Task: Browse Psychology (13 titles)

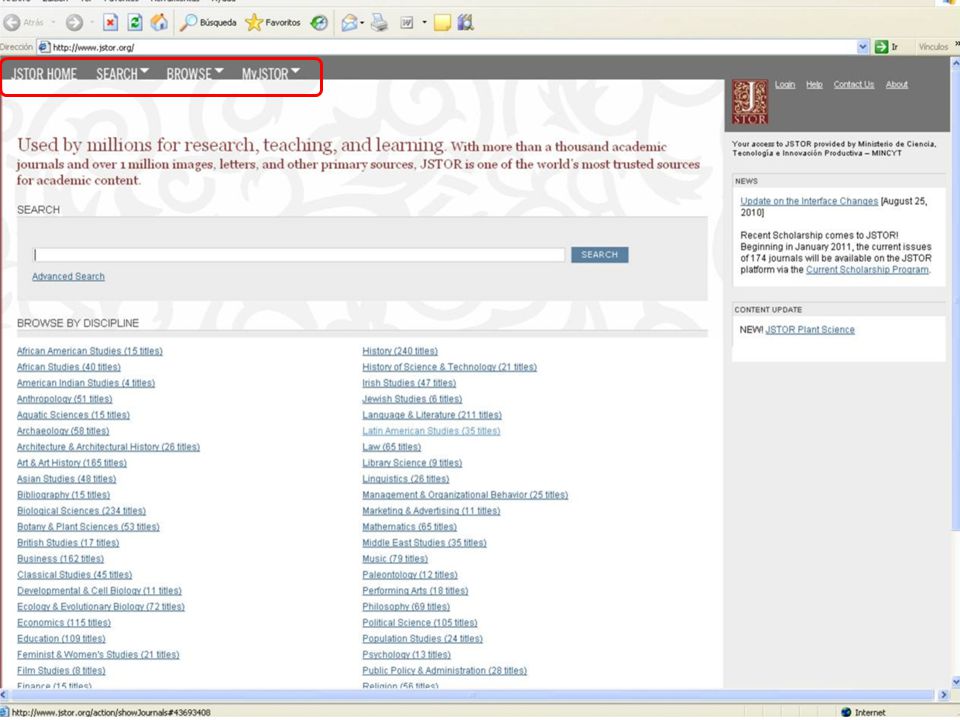Action: point(406,654)
